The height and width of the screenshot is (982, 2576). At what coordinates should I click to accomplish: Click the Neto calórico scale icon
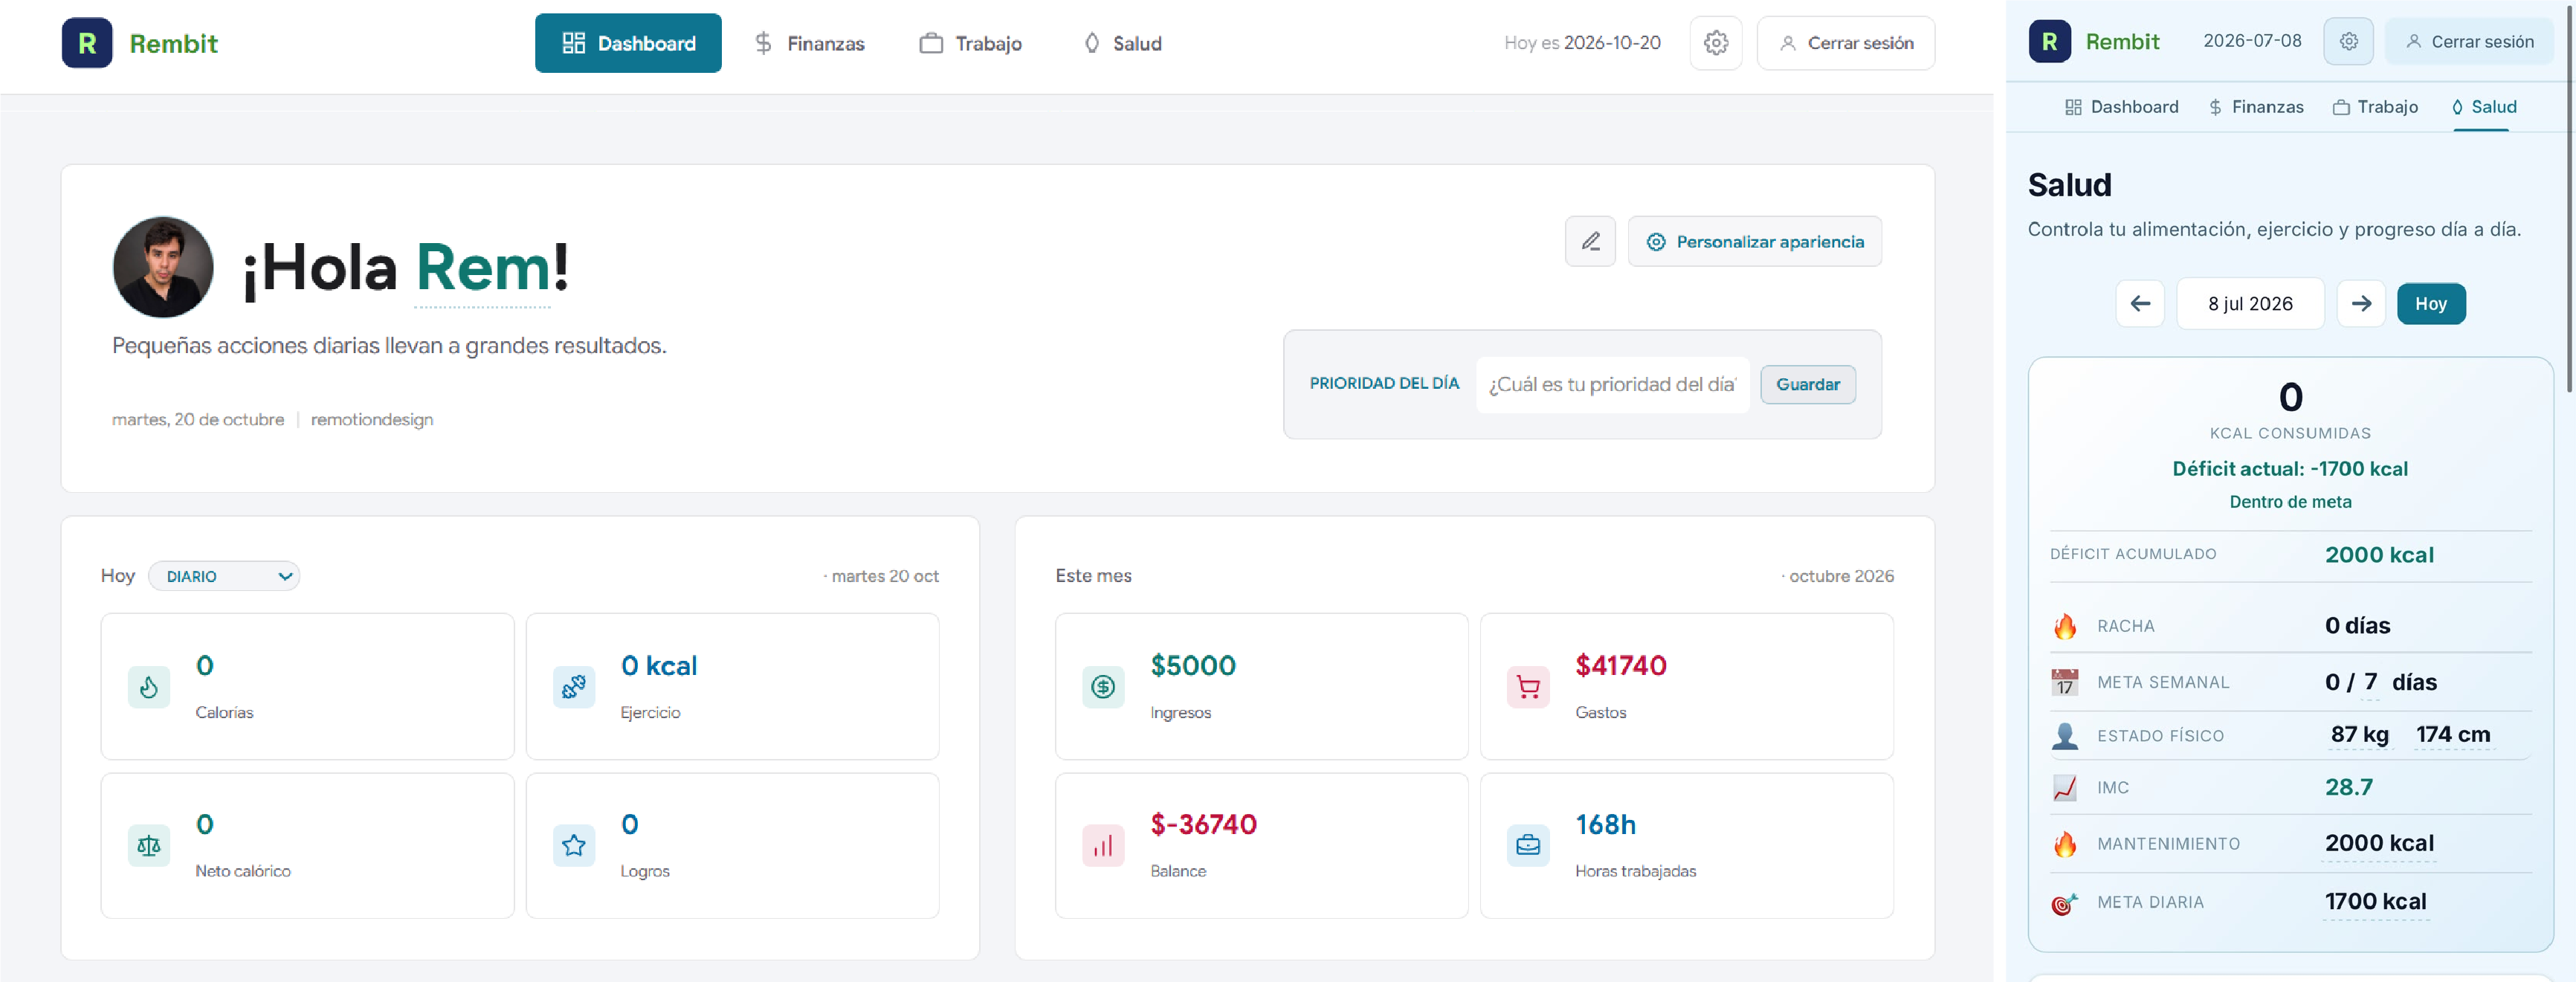coord(149,846)
